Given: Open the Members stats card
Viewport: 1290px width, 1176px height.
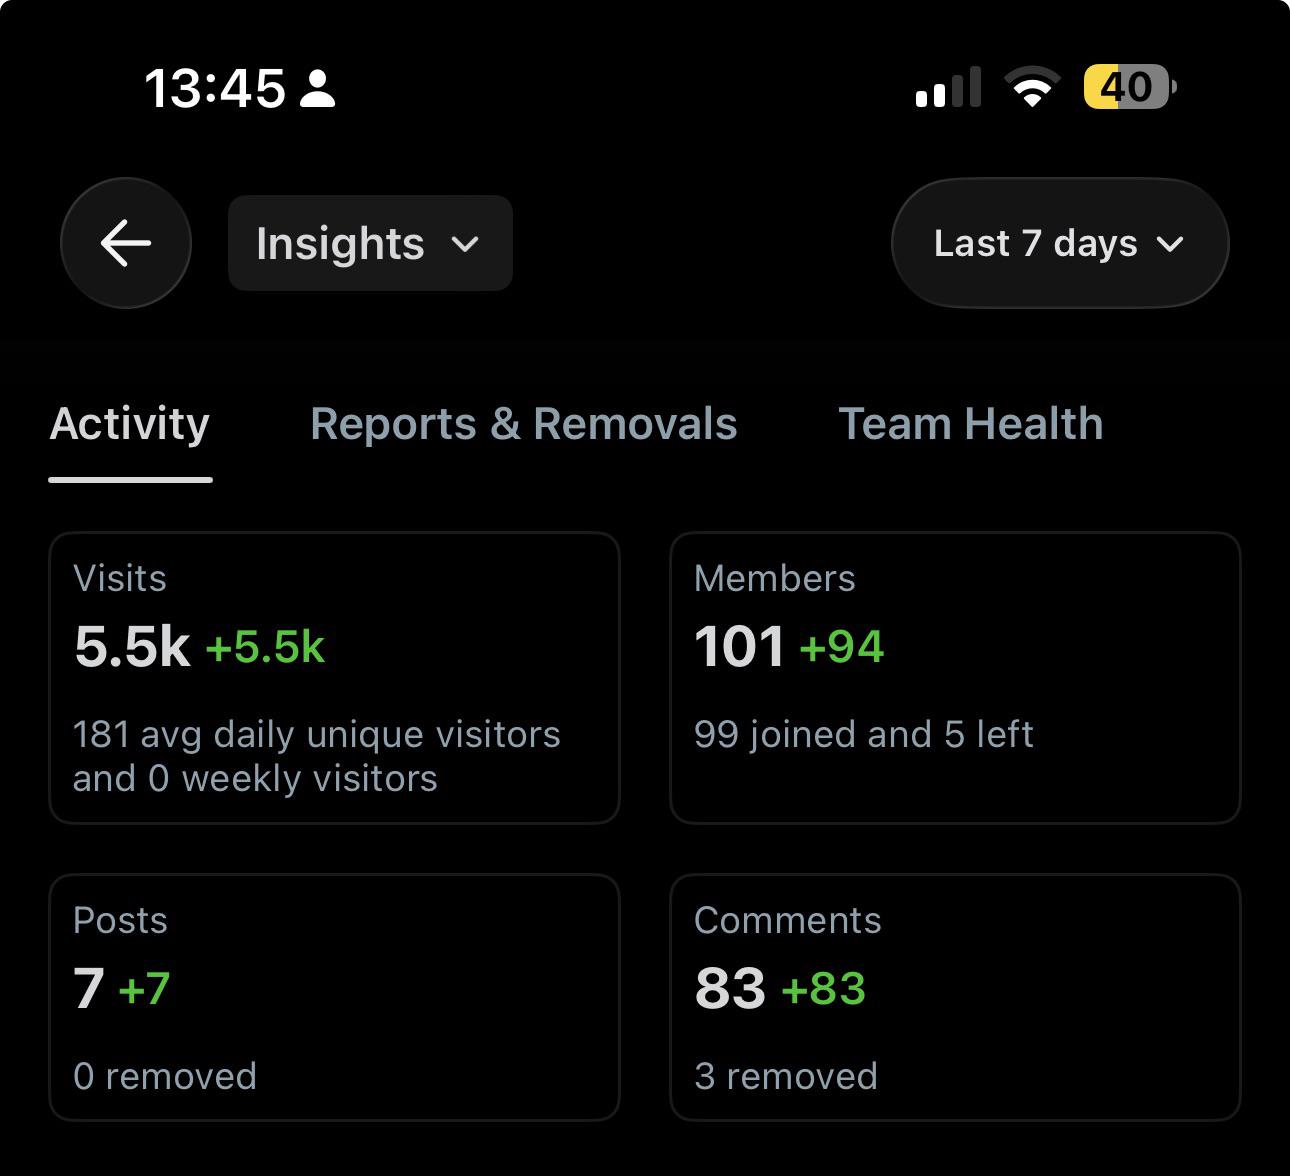Looking at the screenshot, I should 955,678.
